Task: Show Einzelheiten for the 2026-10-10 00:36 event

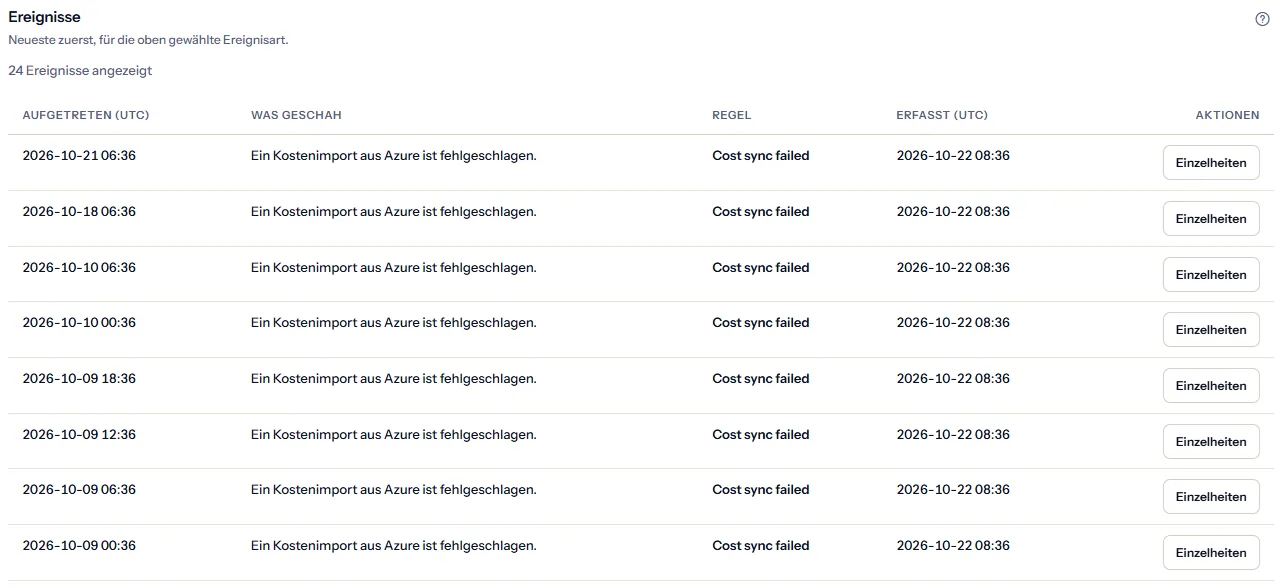Action: point(1211,330)
